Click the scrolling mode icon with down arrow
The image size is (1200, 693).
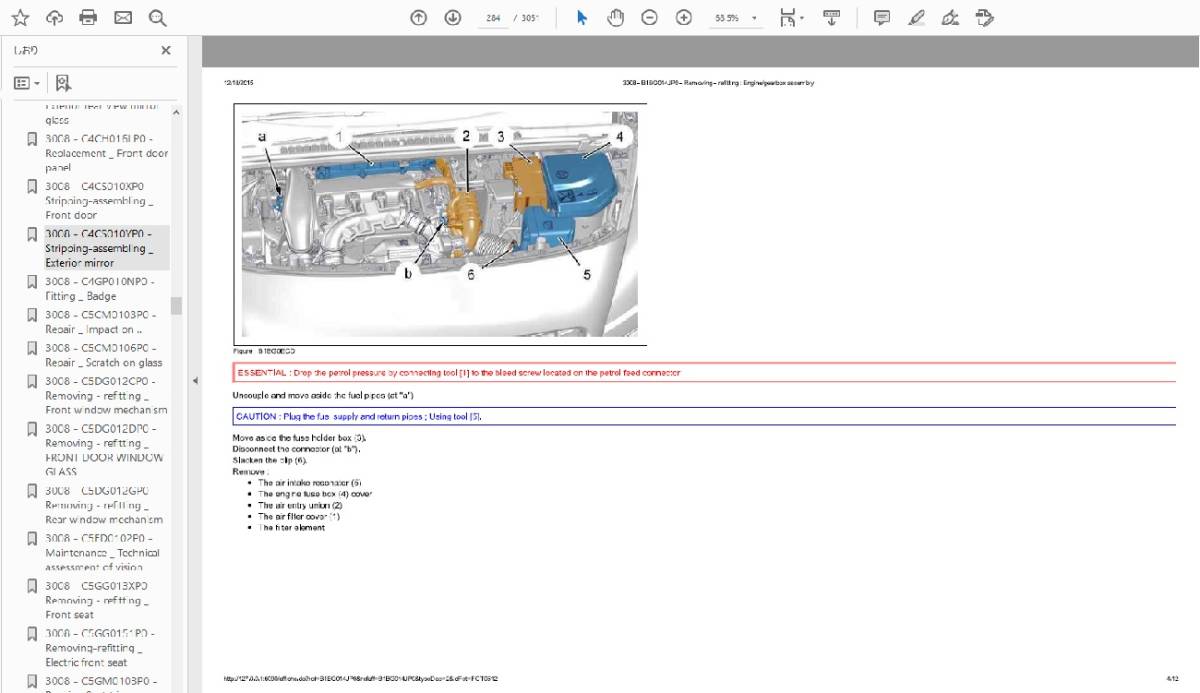tap(831, 18)
